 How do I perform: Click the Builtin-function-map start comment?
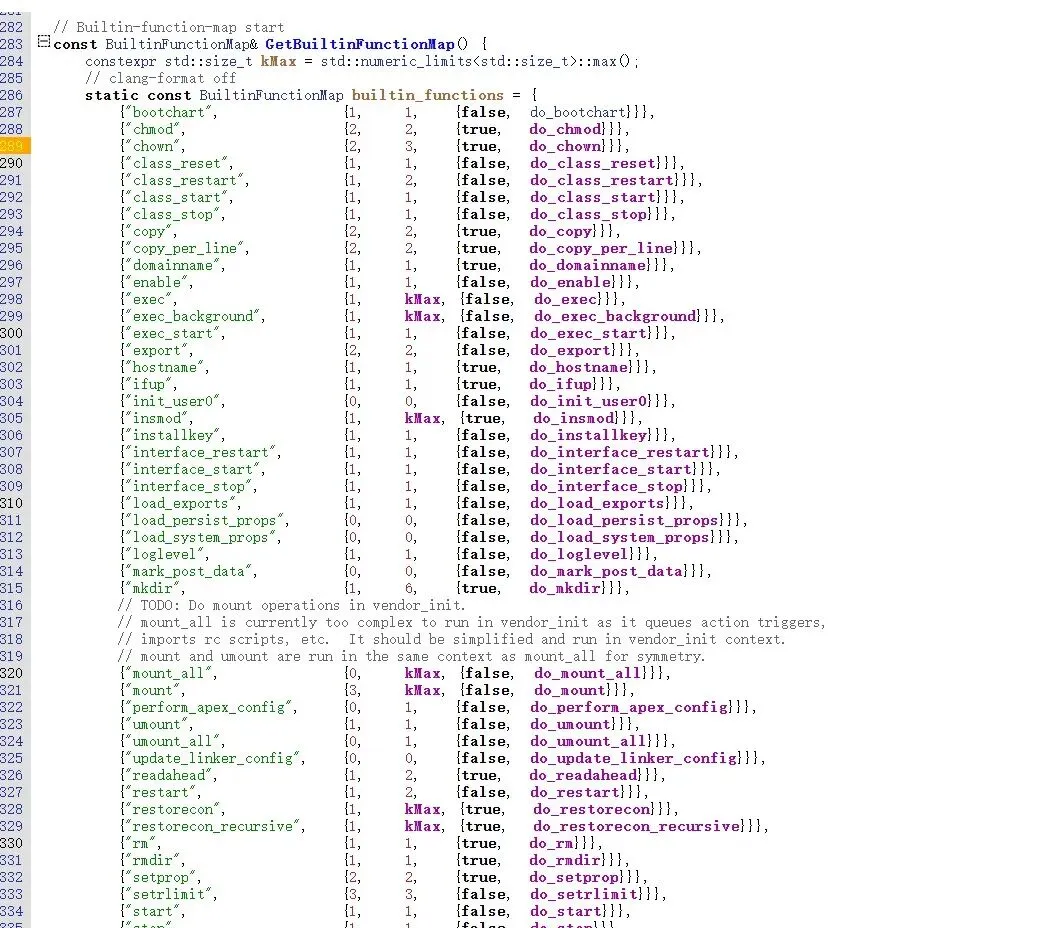coord(169,27)
